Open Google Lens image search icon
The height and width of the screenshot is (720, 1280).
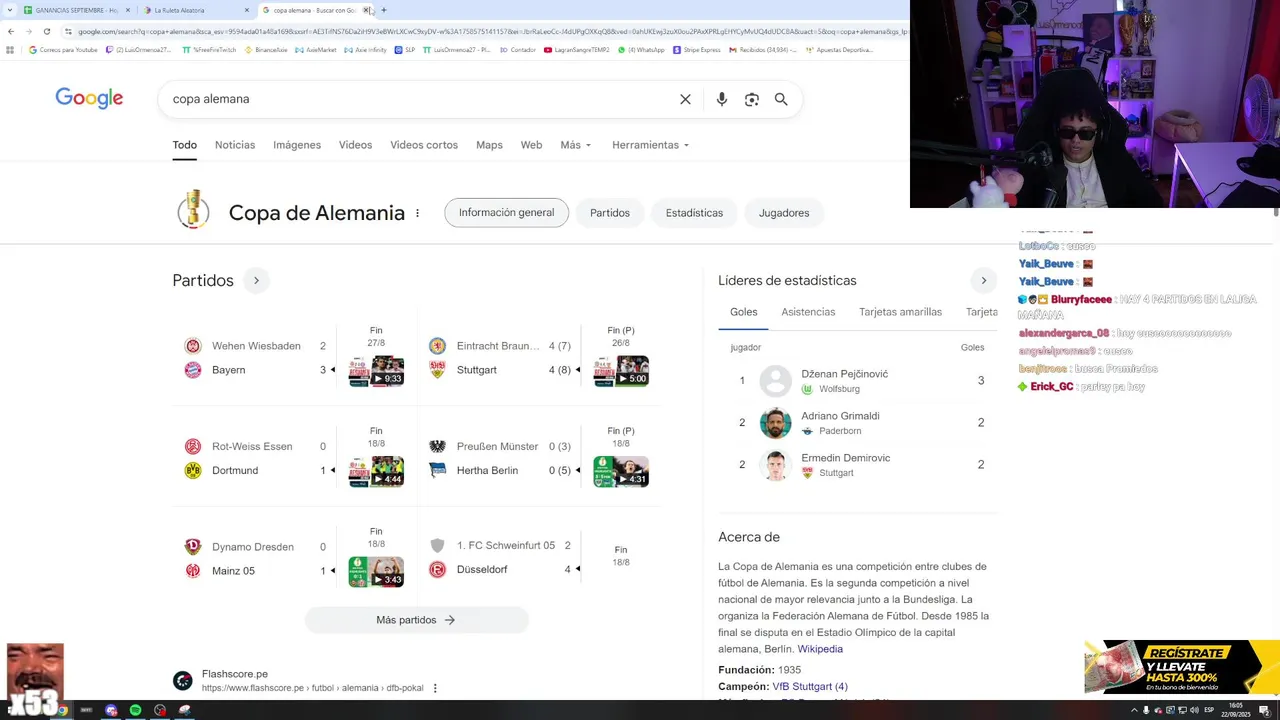(752, 99)
